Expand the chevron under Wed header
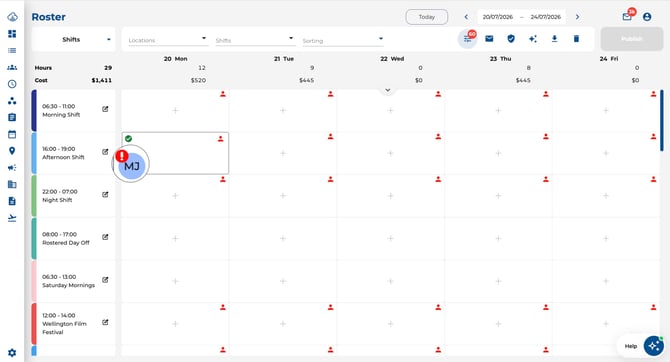Image resolution: width=670 pixels, height=362 pixels. point(388,90)
